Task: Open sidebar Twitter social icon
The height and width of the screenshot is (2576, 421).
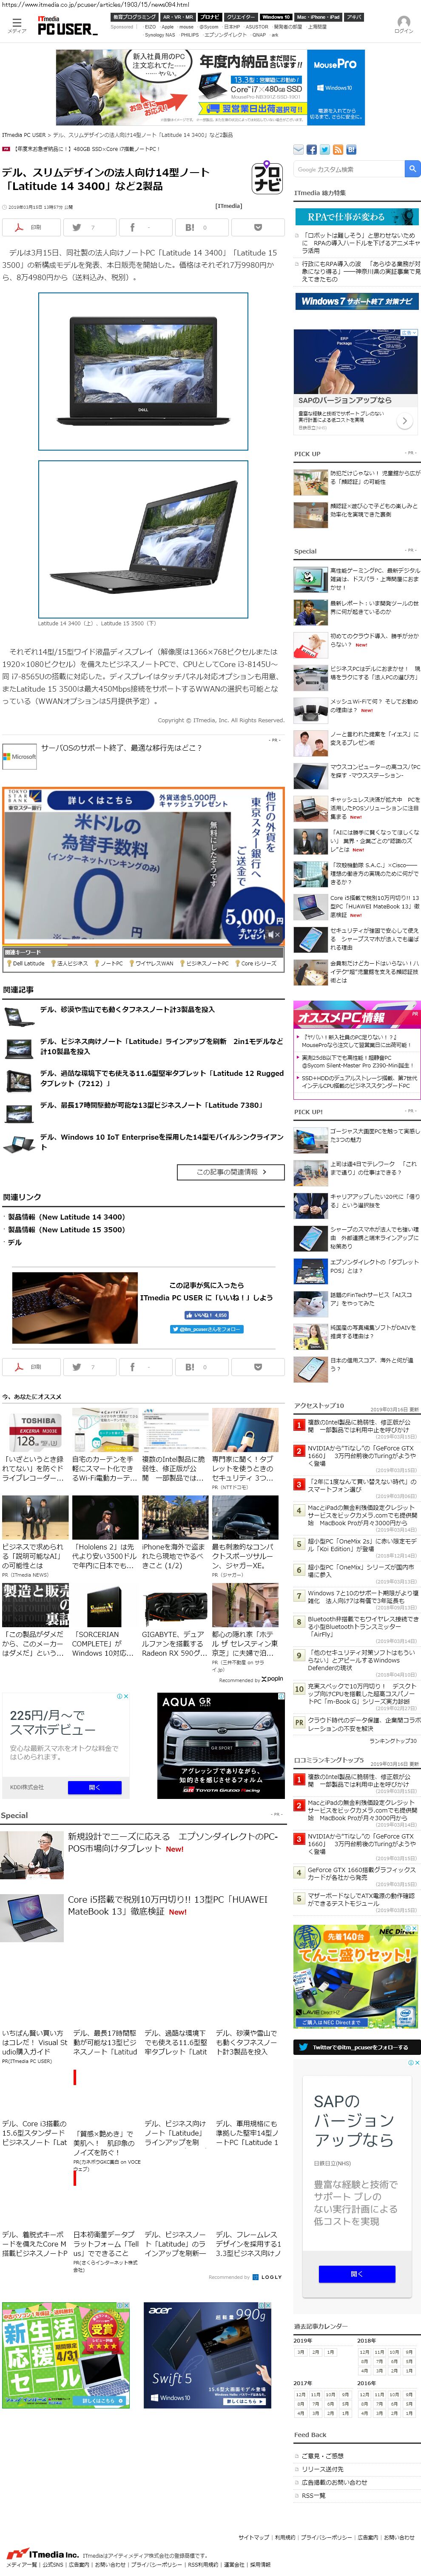Action: click(x=324, y=150)
